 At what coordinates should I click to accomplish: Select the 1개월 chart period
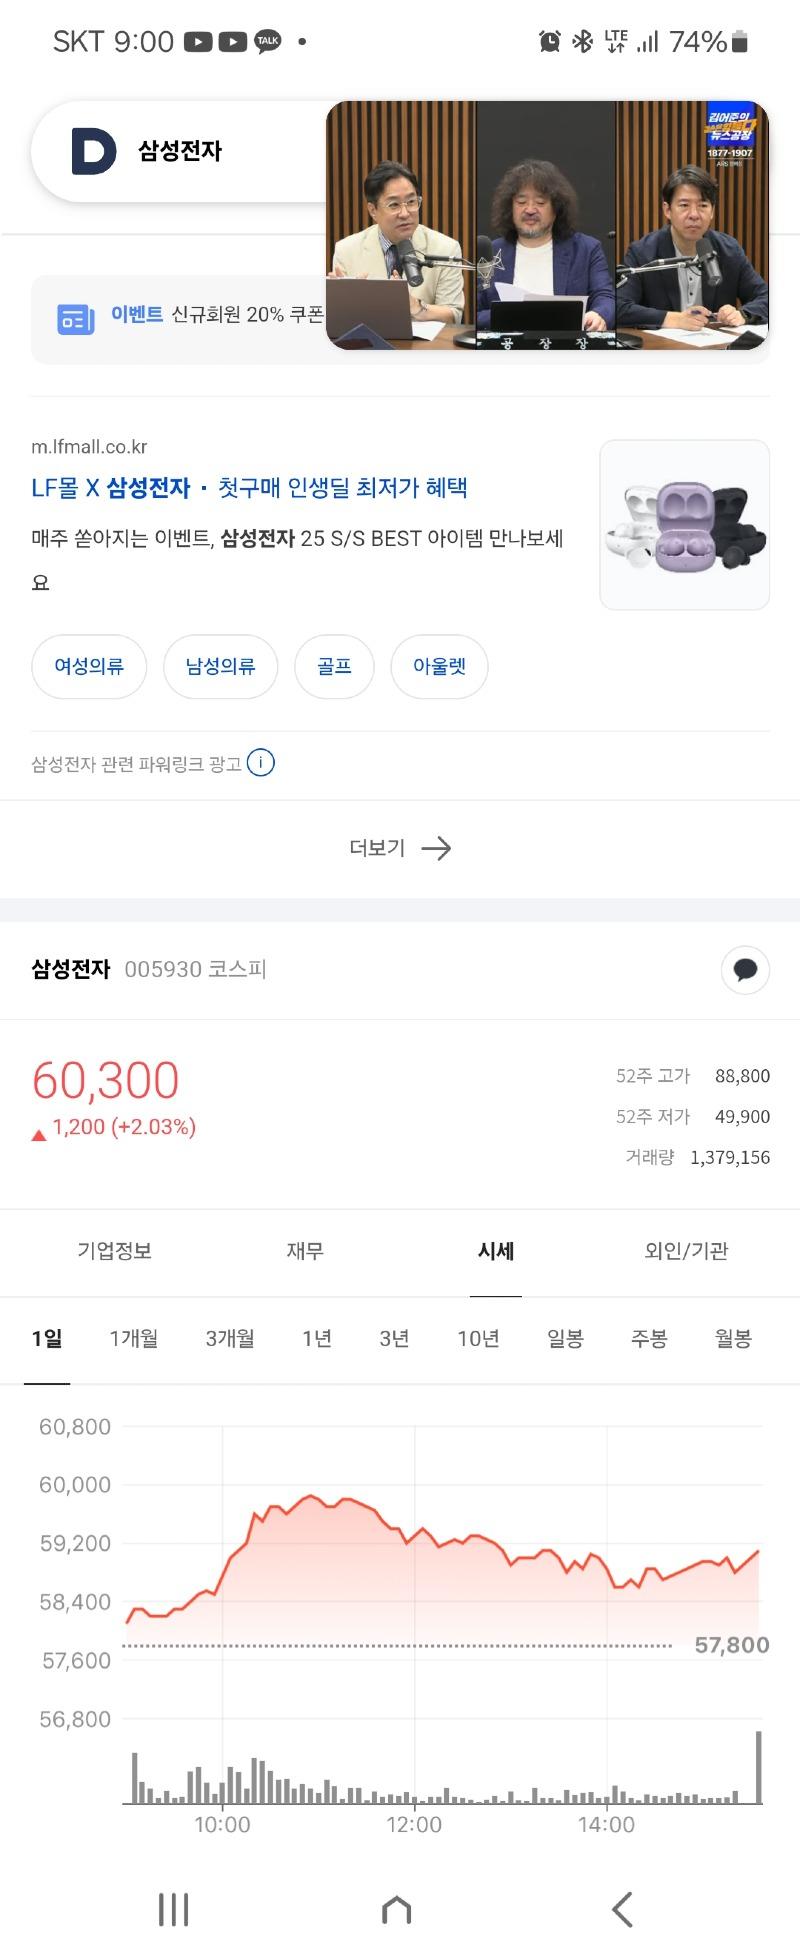(134, 1339)
